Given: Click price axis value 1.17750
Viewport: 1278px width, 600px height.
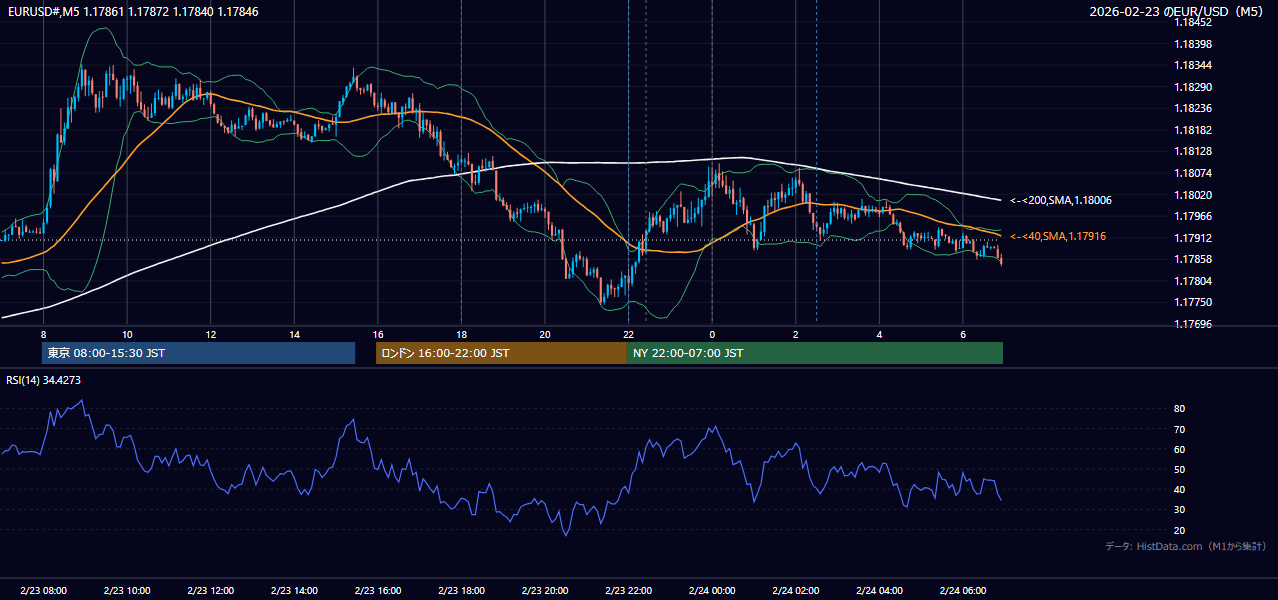Looking at the screenshot, I should 1194,302.
